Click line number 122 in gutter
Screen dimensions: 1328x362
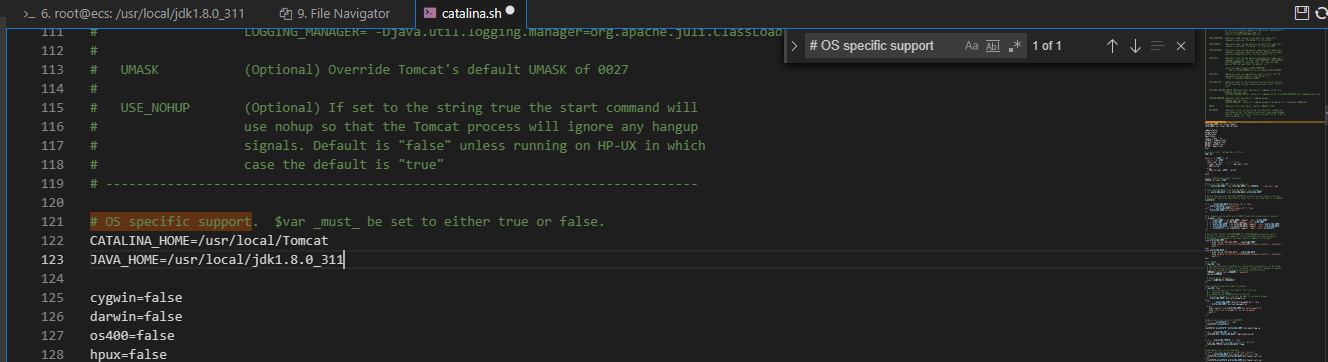pos(58,241)
